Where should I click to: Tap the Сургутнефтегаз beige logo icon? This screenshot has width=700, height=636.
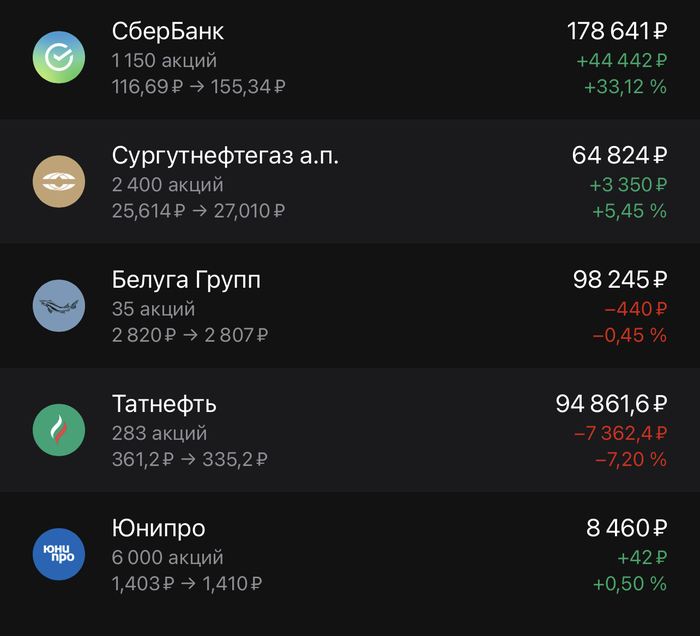tap(59, 181)
